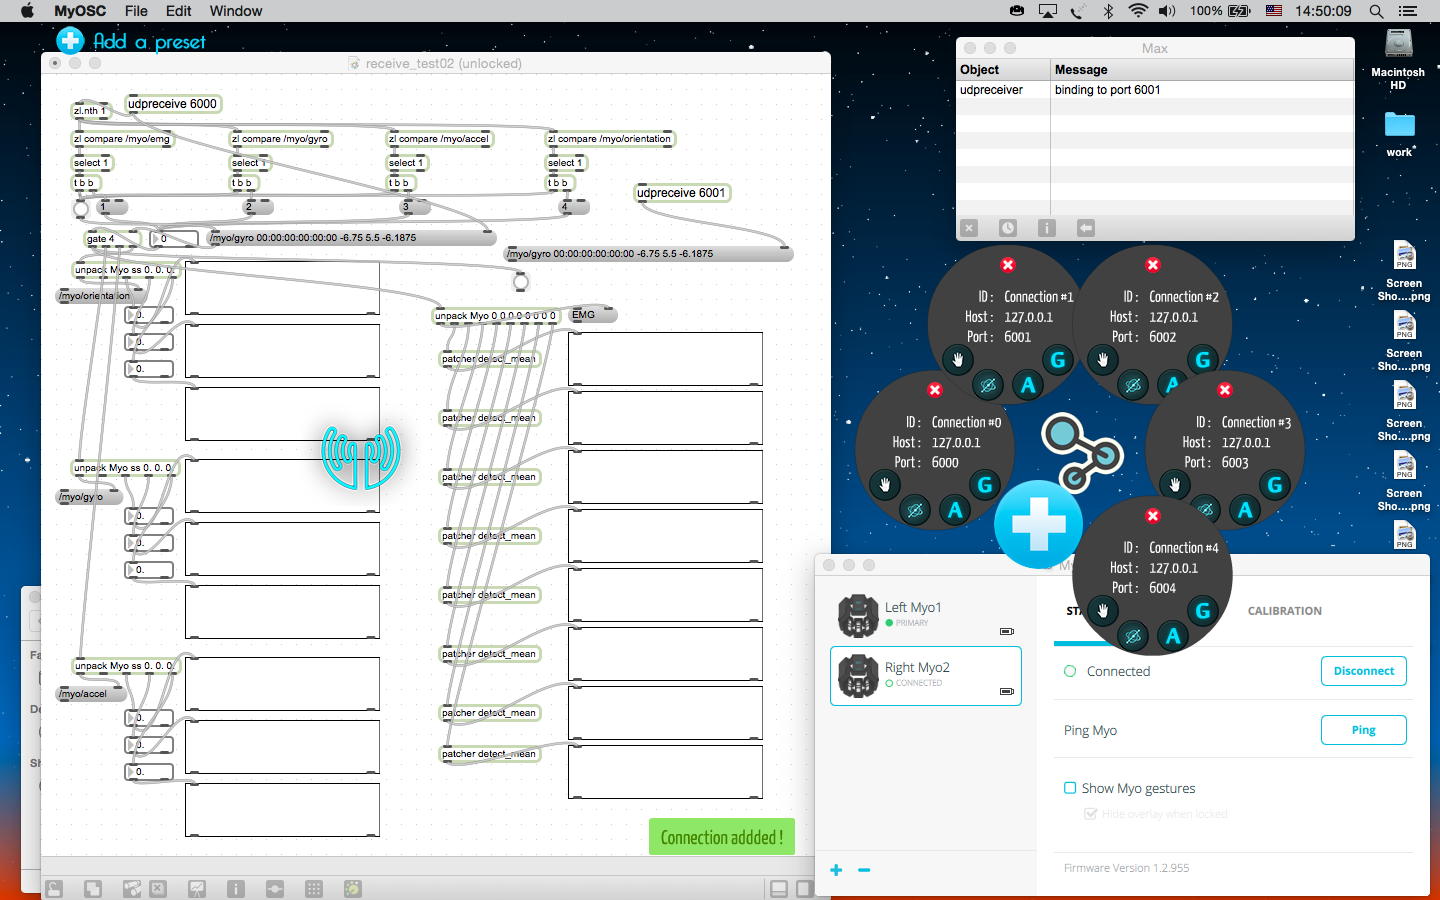Toggle gyro G on Connection #0
This screenshot has height=900, width=1440.
pos(984,485)
